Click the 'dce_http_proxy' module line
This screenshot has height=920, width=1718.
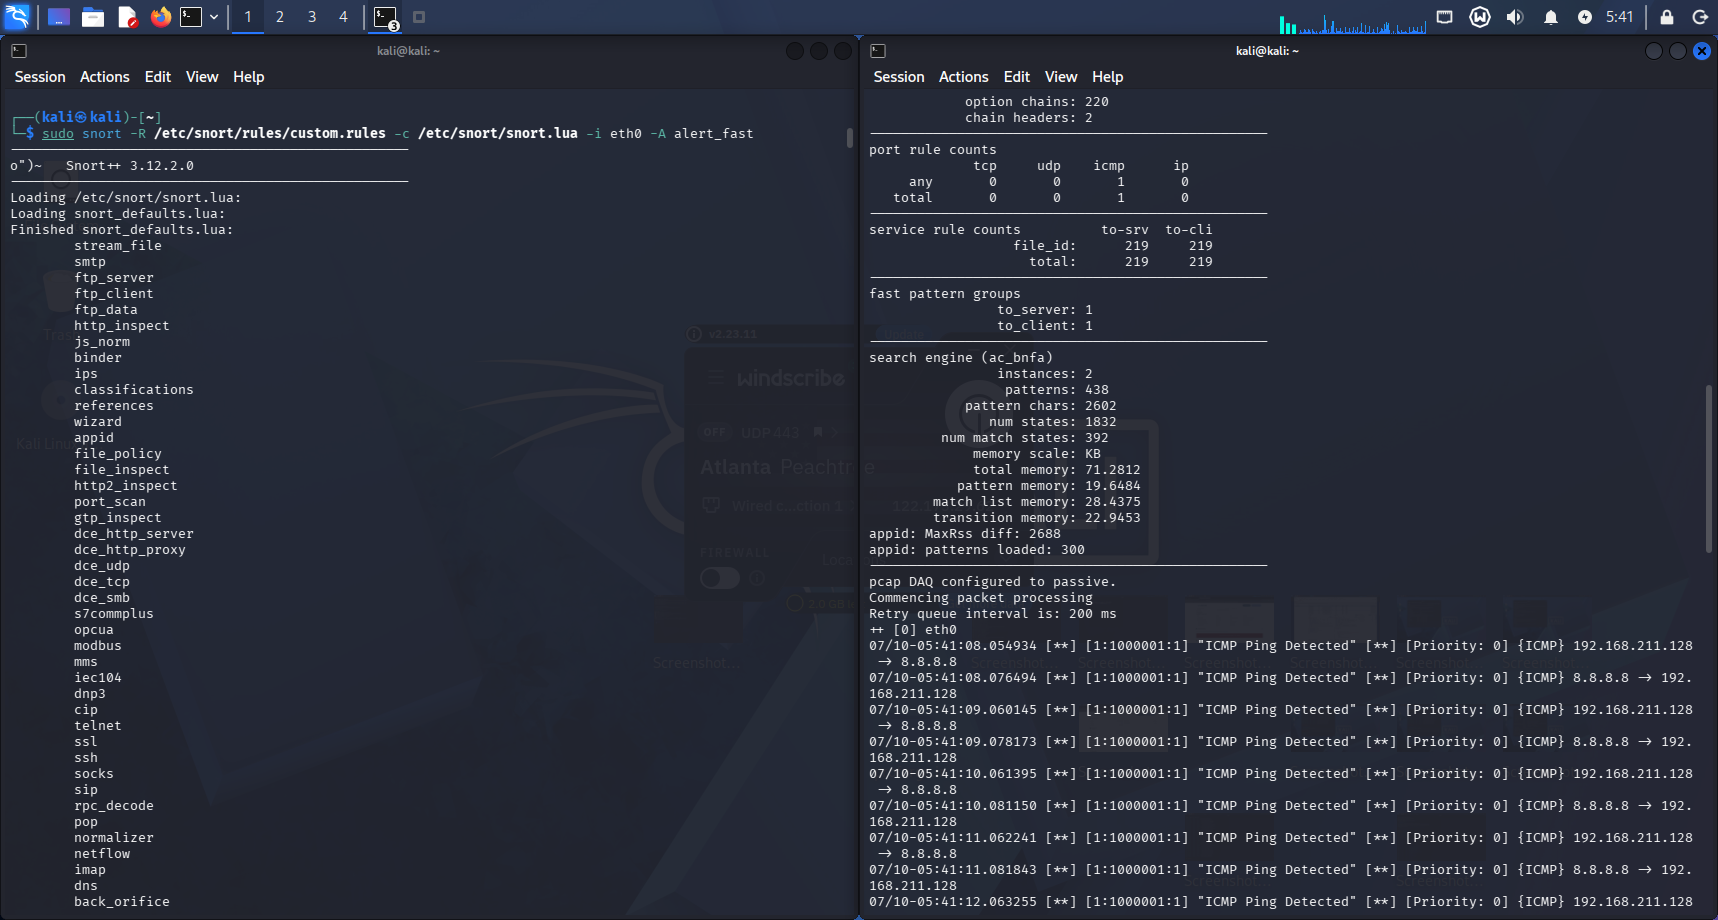click(130, 550)
